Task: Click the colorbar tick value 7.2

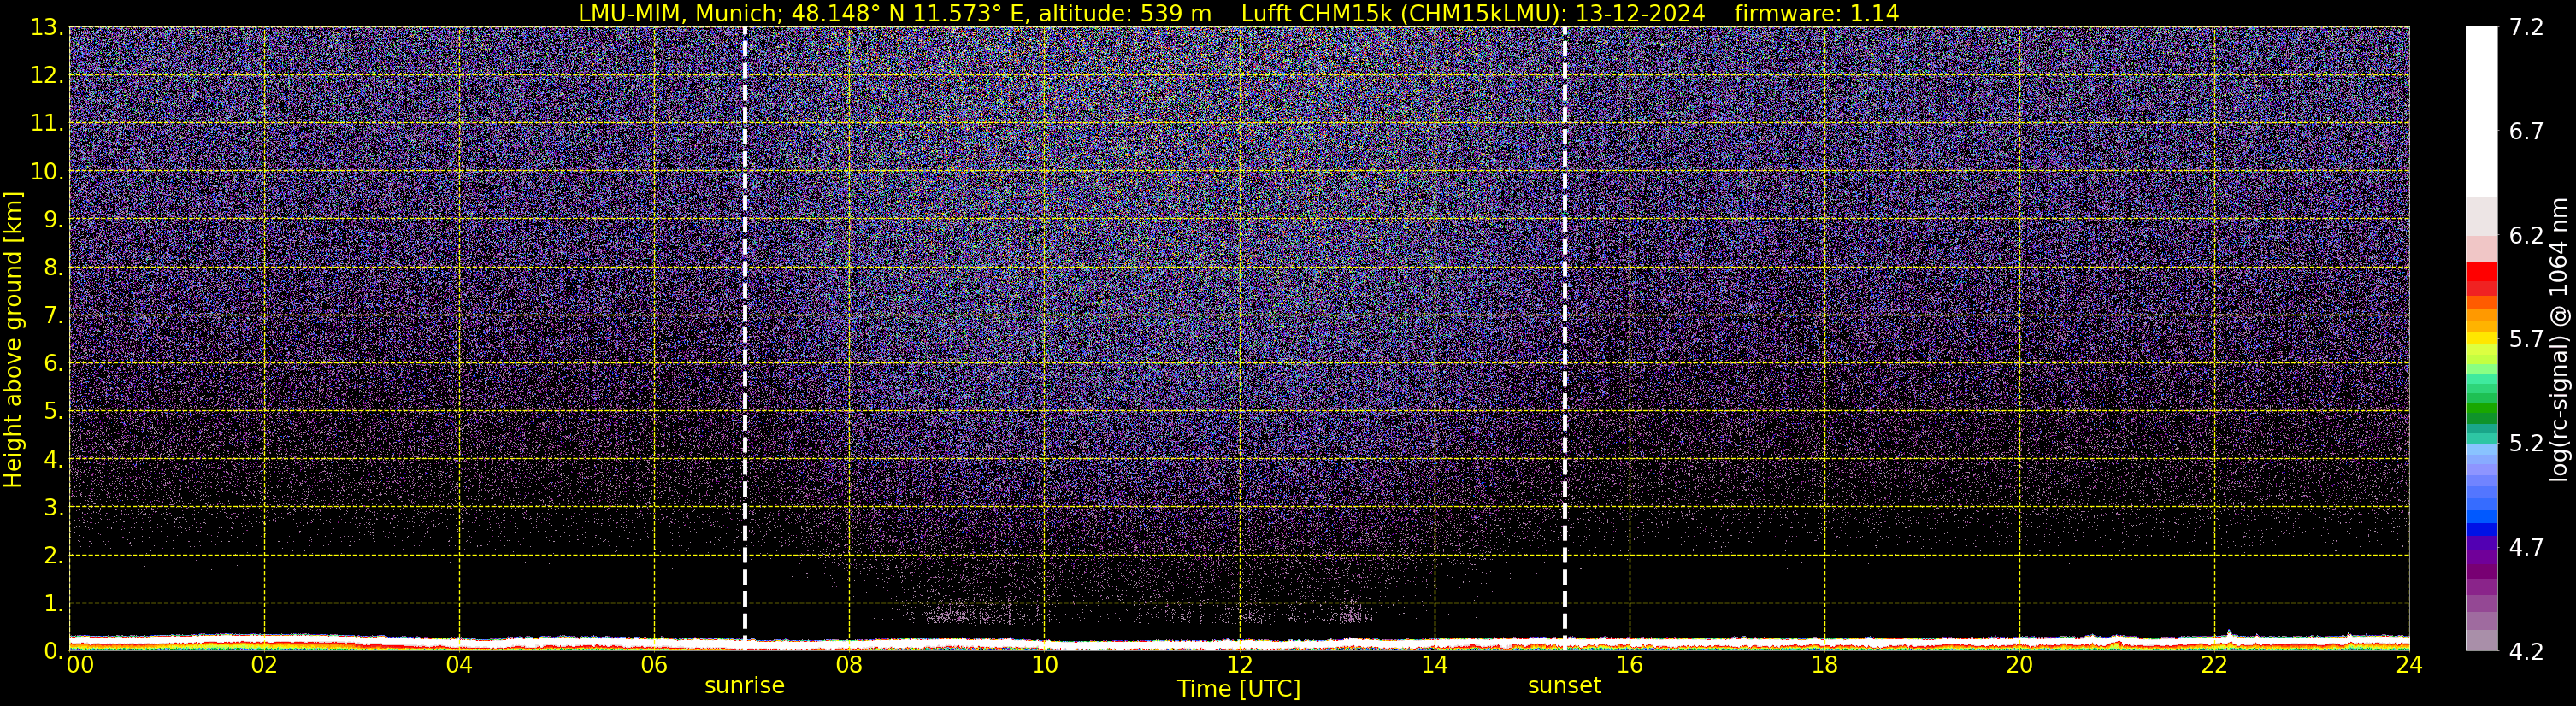Action: 2526,27
